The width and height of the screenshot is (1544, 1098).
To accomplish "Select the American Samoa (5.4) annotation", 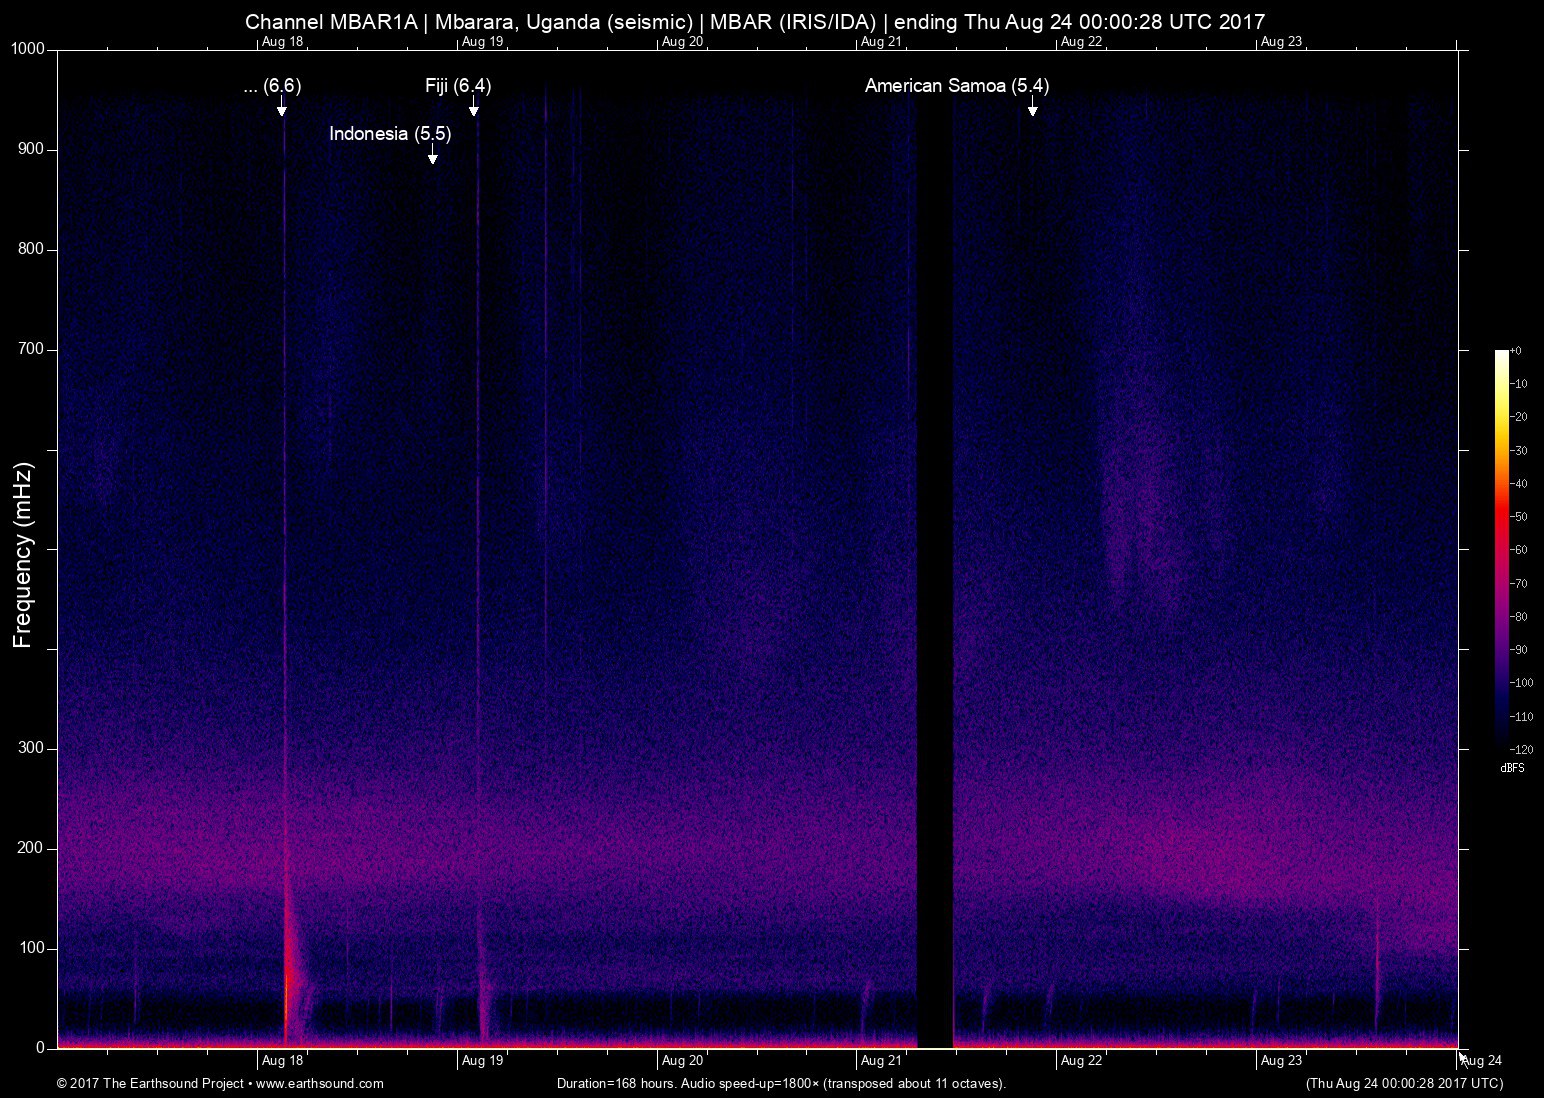I will tap(956, 86).
